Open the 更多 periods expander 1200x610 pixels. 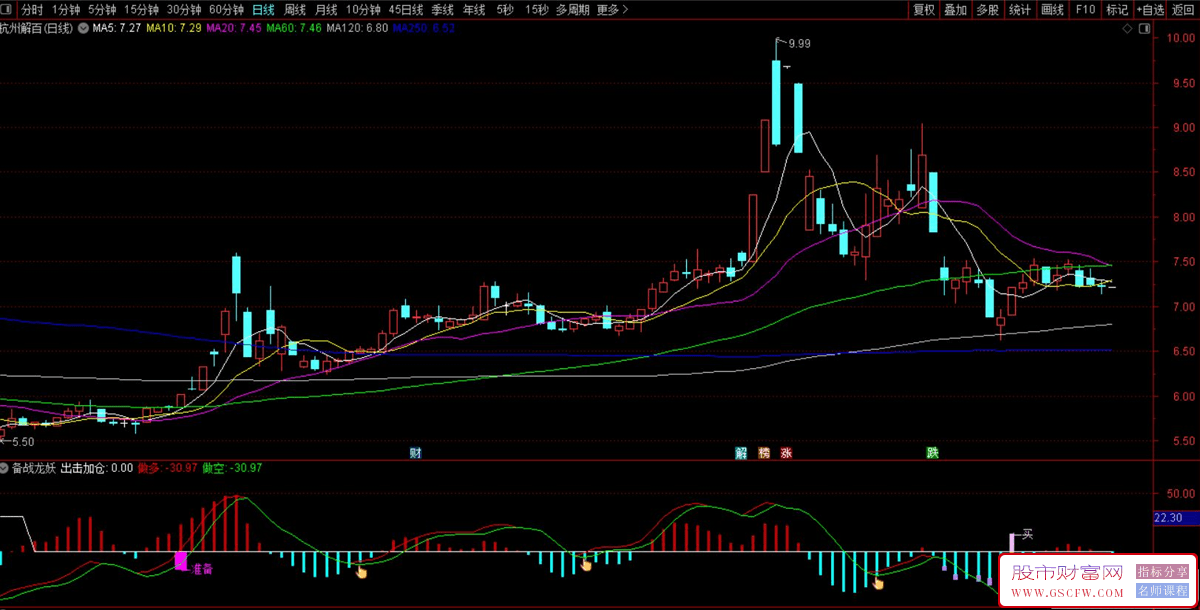(612, 10)
